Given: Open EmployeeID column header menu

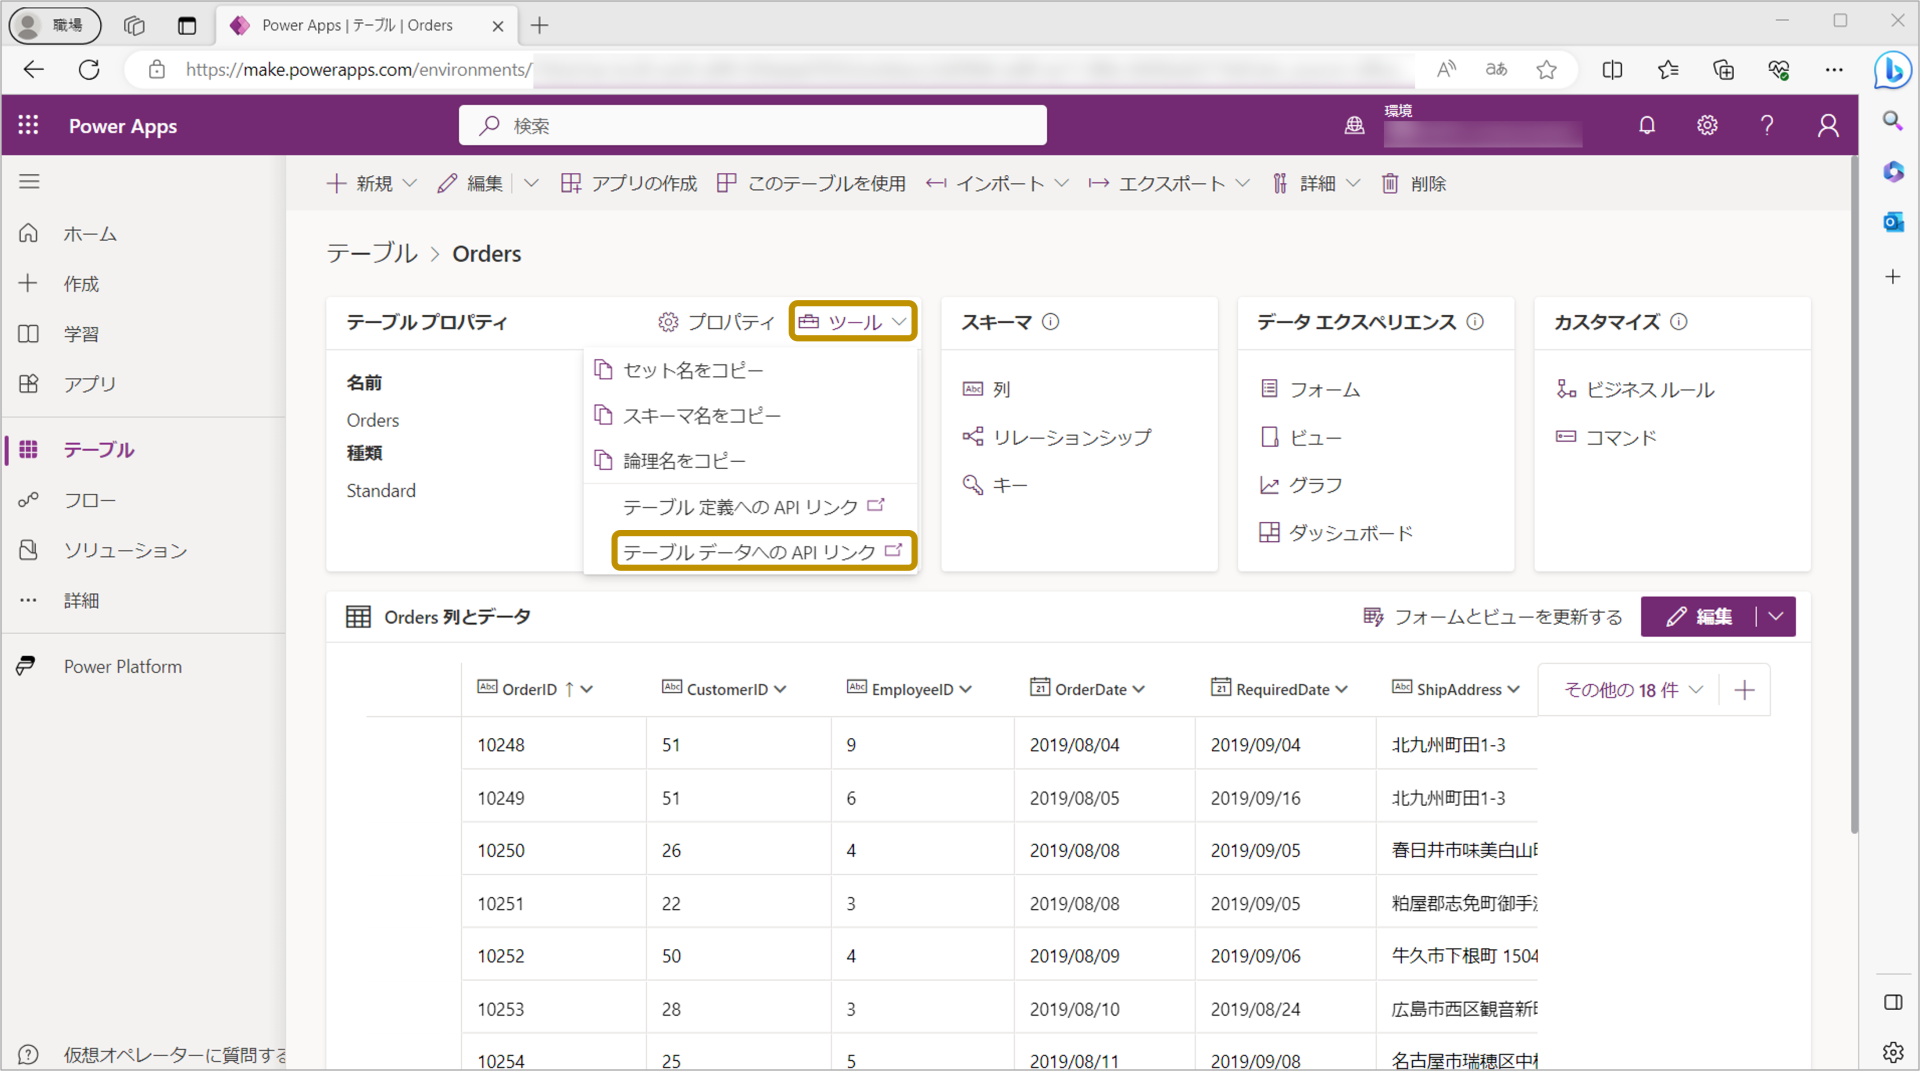Looking at the screenshot, I should (910, 689).
